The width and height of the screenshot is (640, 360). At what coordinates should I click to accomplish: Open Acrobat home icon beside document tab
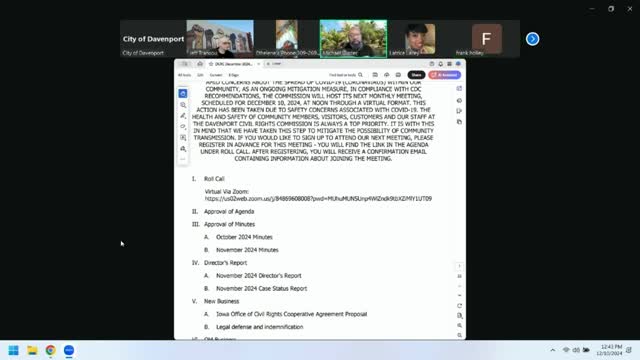(x=200, y=64)
